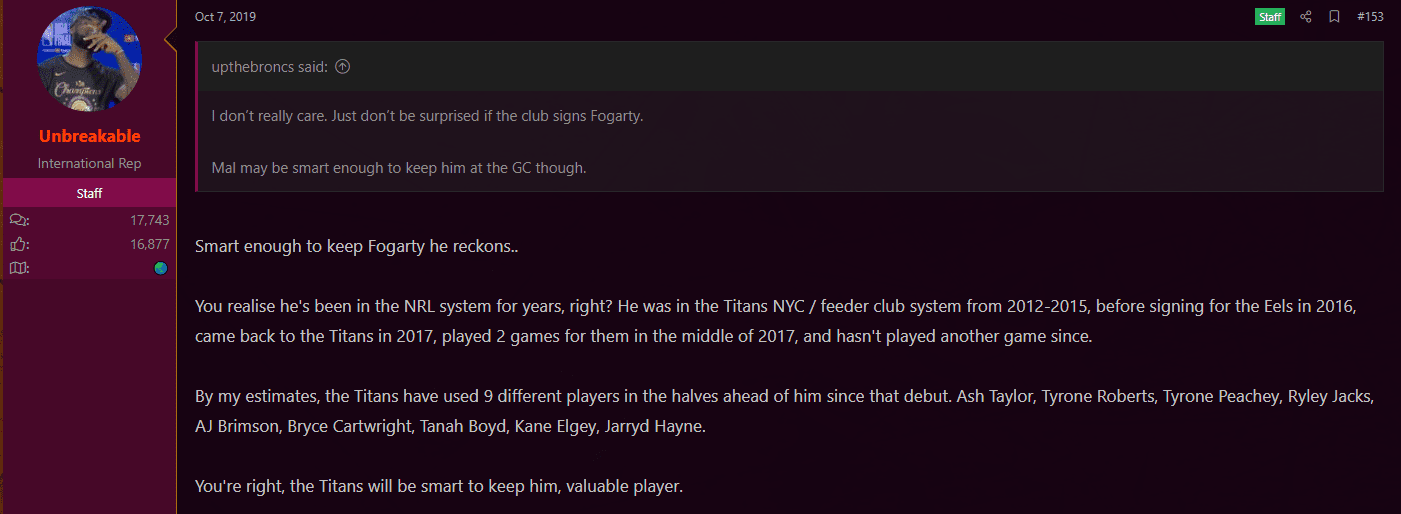1401x514 pixels.
Task: Click the up-arrow icon beside upthebroncs said
Action: (x=343, y=67)
